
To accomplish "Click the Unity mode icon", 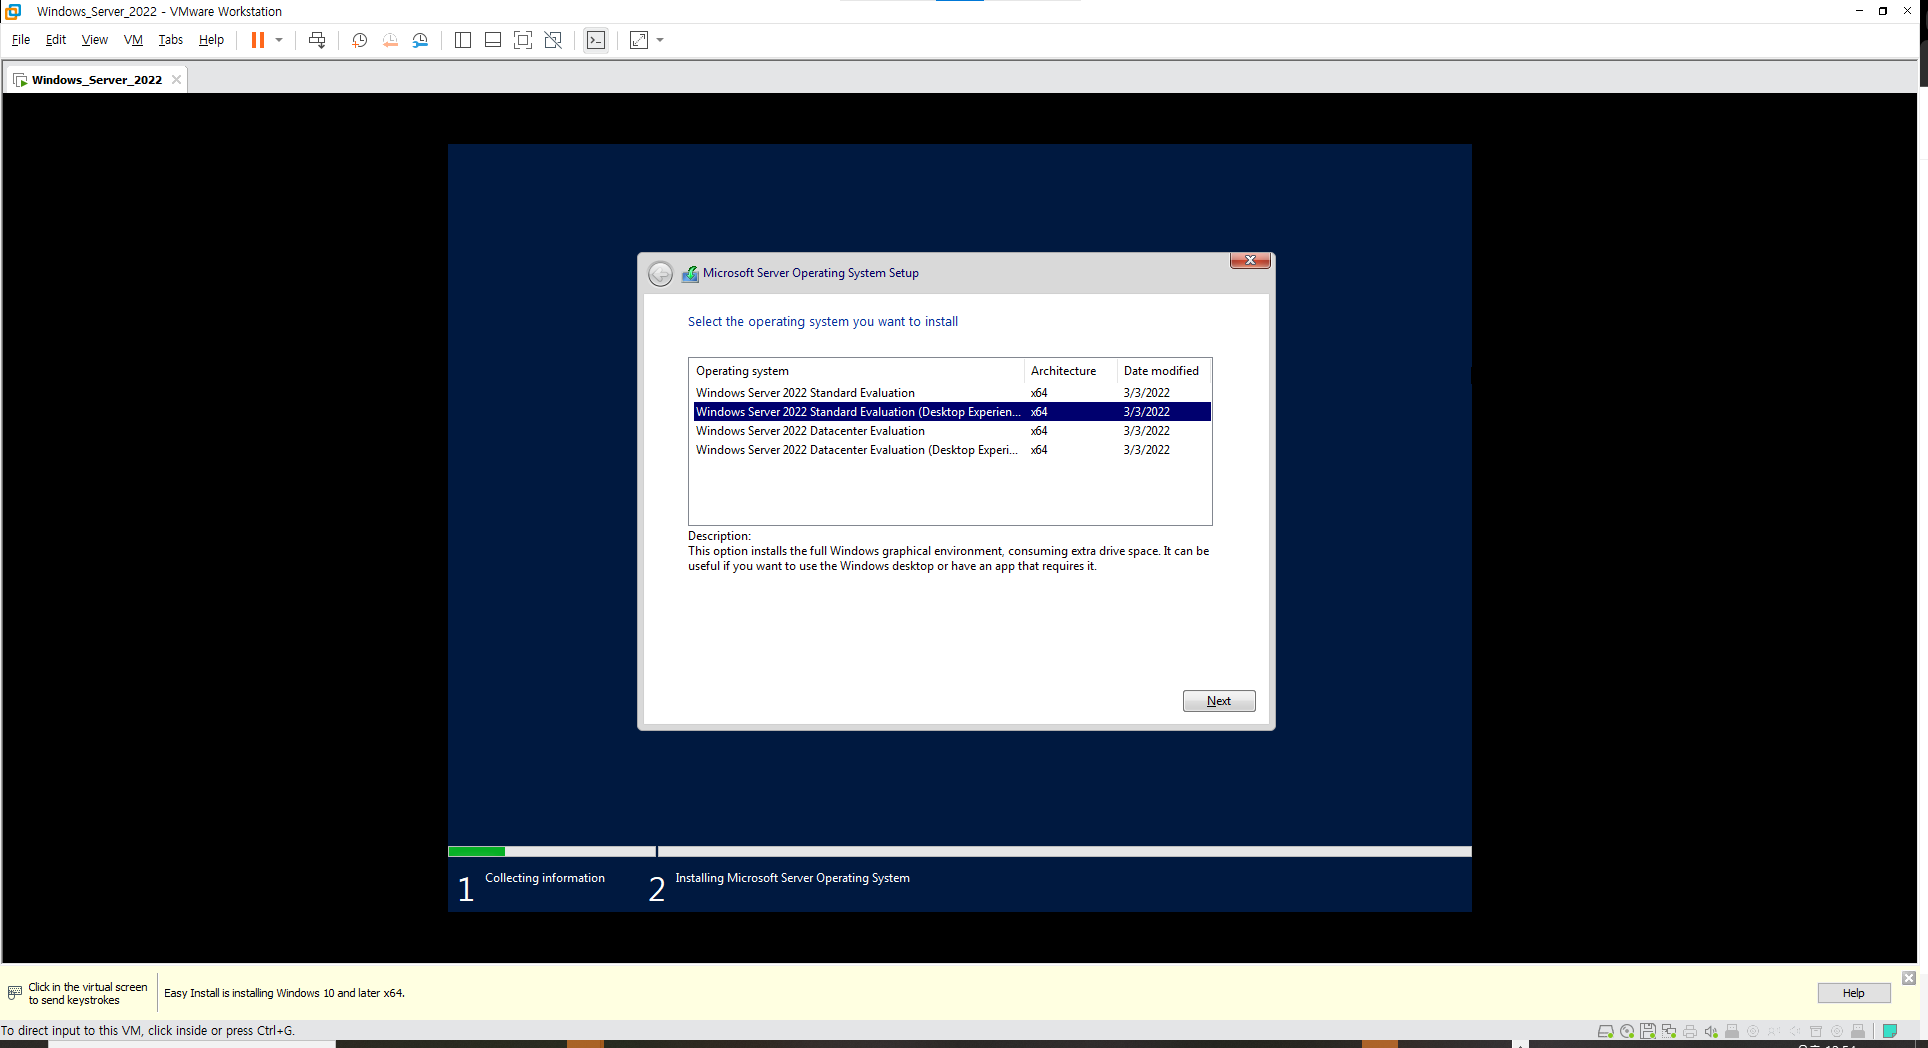I will (x=553, y=40).
